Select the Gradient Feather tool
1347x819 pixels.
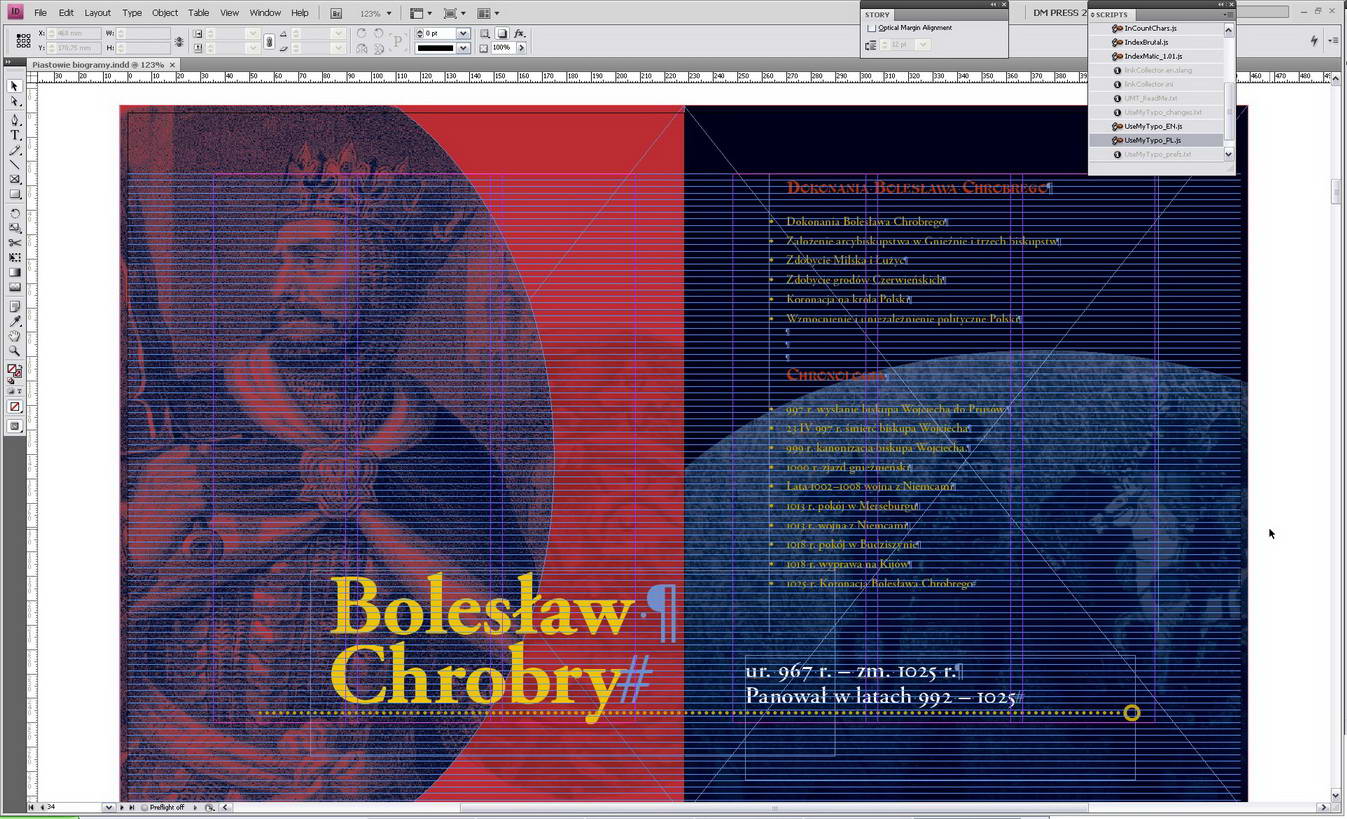tap(14, 288)
